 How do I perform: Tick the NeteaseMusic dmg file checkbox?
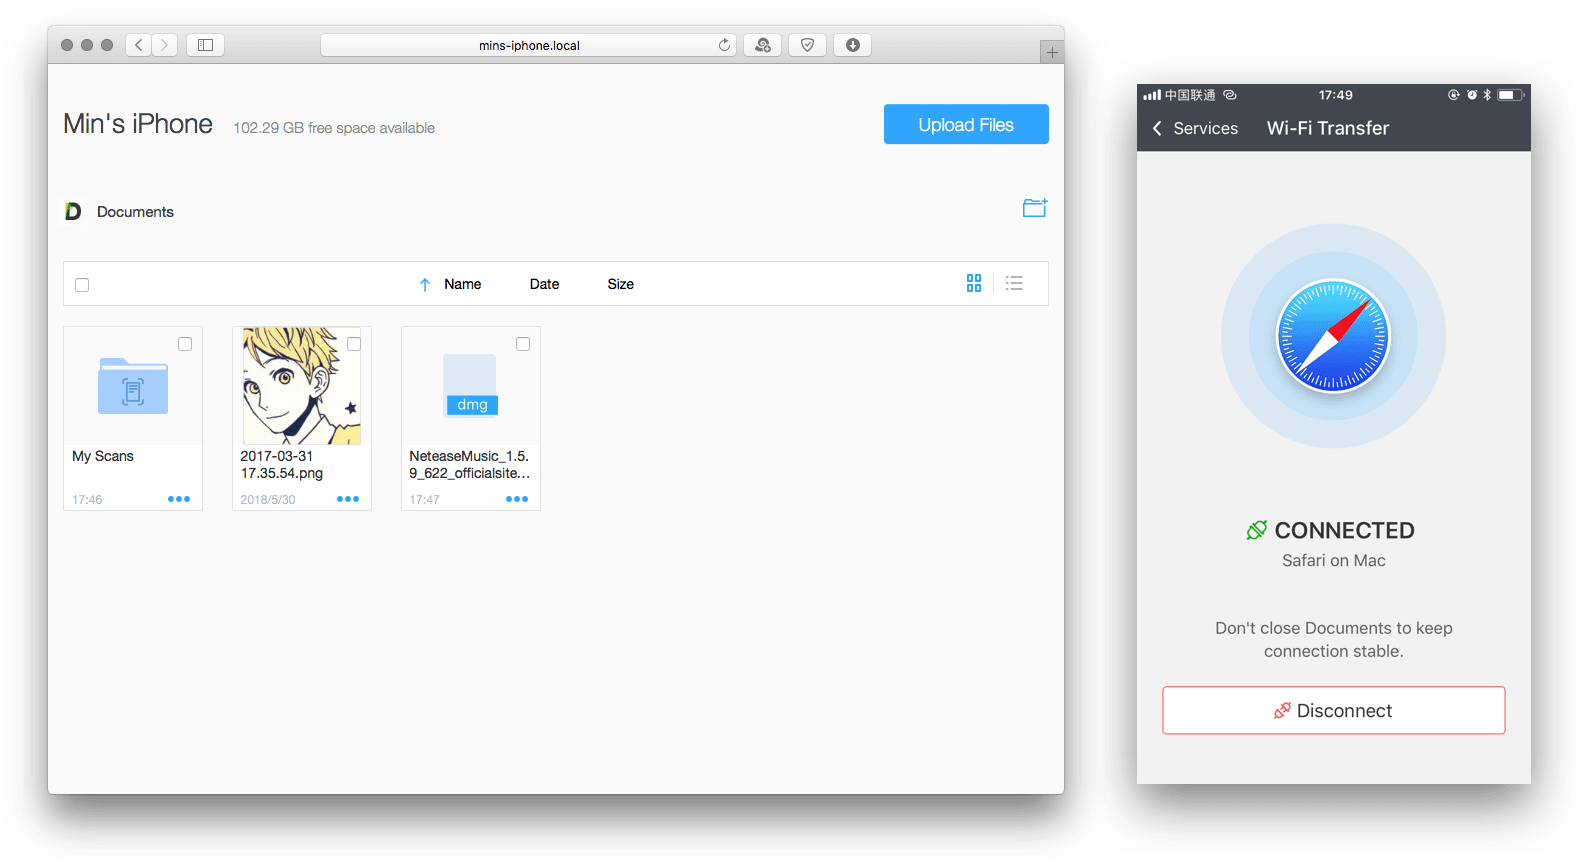click(523, 344)
